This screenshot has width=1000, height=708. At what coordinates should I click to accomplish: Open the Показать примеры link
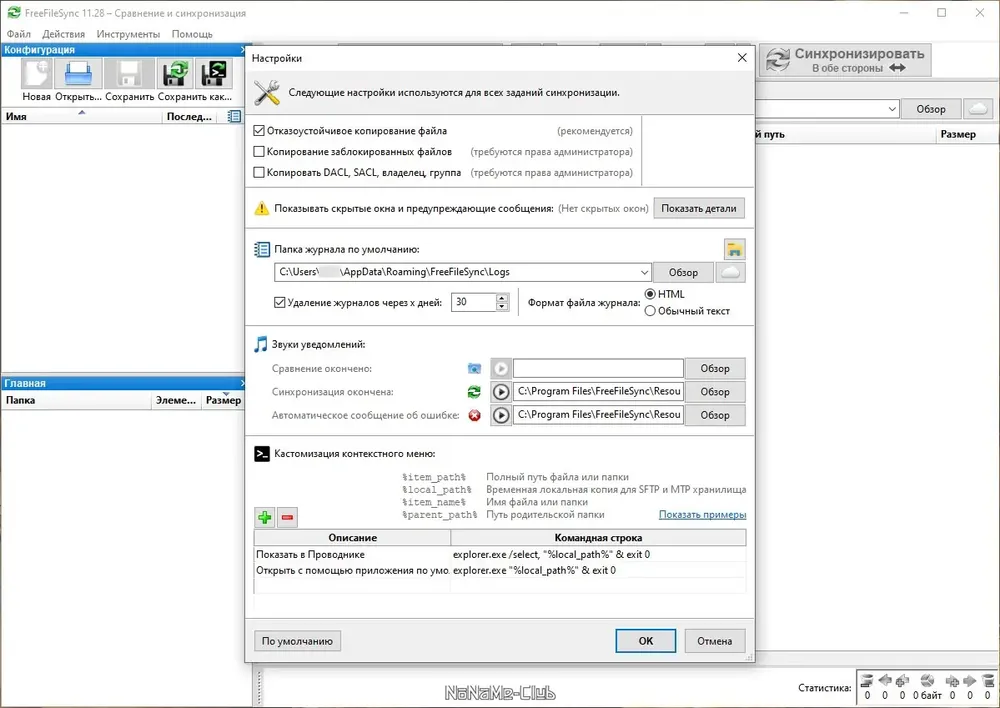[702, 515]
